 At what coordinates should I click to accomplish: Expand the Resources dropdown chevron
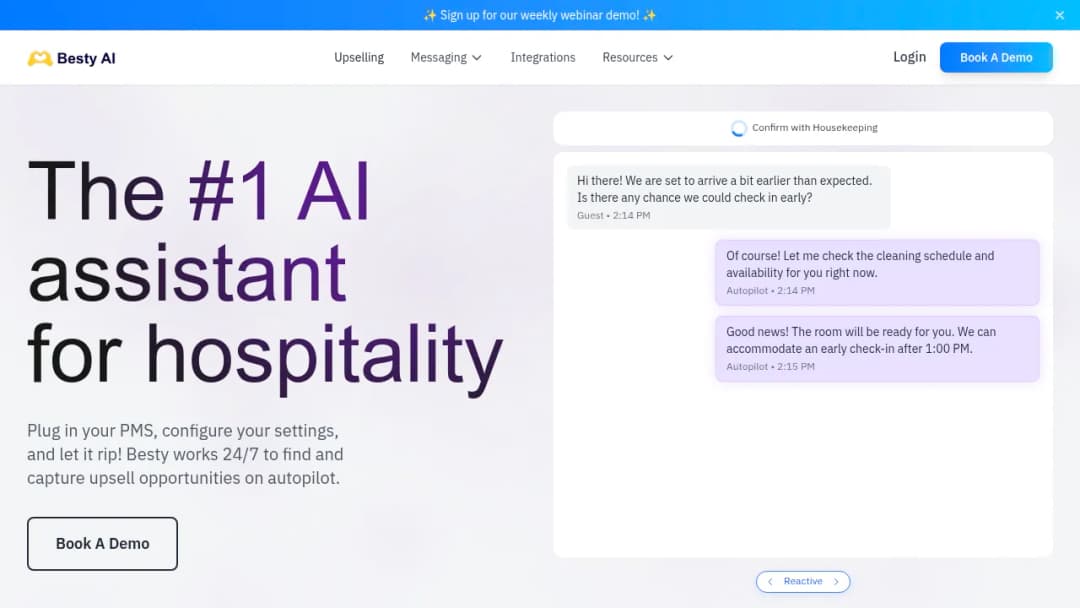tap(668, 58)
